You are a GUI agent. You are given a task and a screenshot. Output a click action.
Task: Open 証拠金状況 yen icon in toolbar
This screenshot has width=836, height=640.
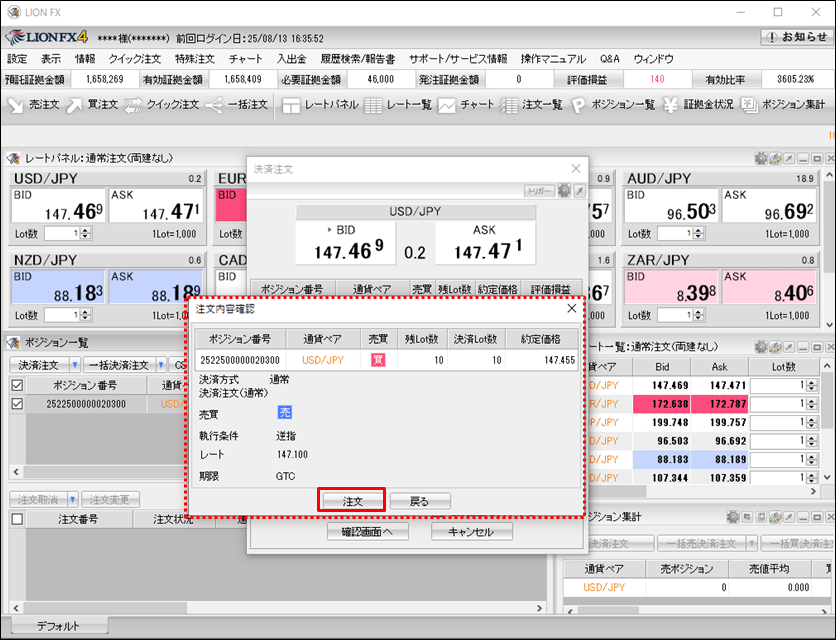[698, 104]
